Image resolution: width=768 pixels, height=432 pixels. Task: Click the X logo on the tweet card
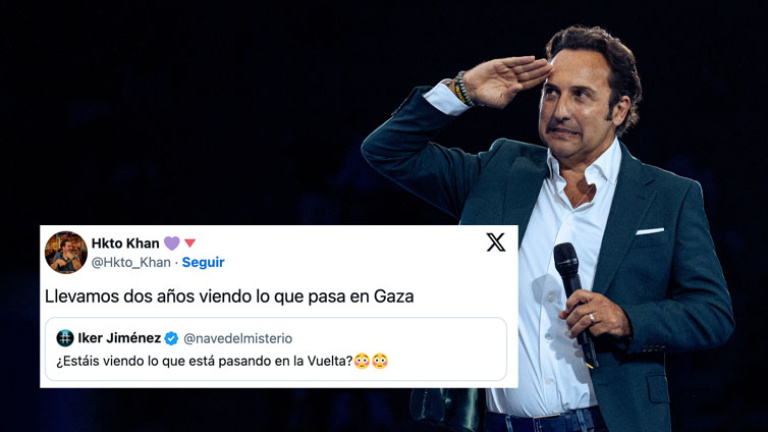coord(496,242)
